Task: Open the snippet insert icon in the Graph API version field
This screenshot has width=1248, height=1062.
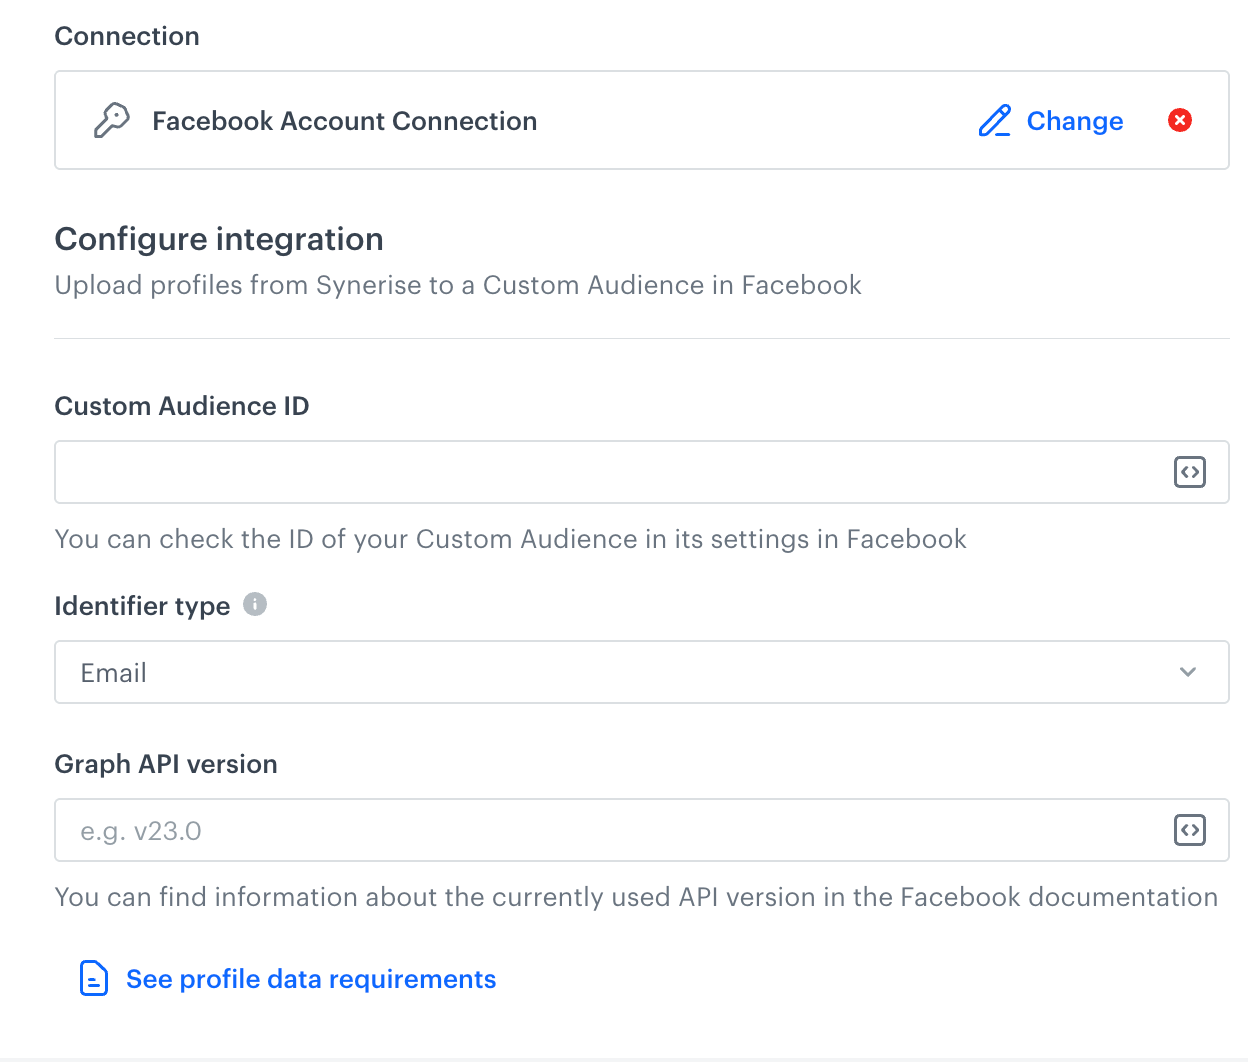Action: (1189, 830)
